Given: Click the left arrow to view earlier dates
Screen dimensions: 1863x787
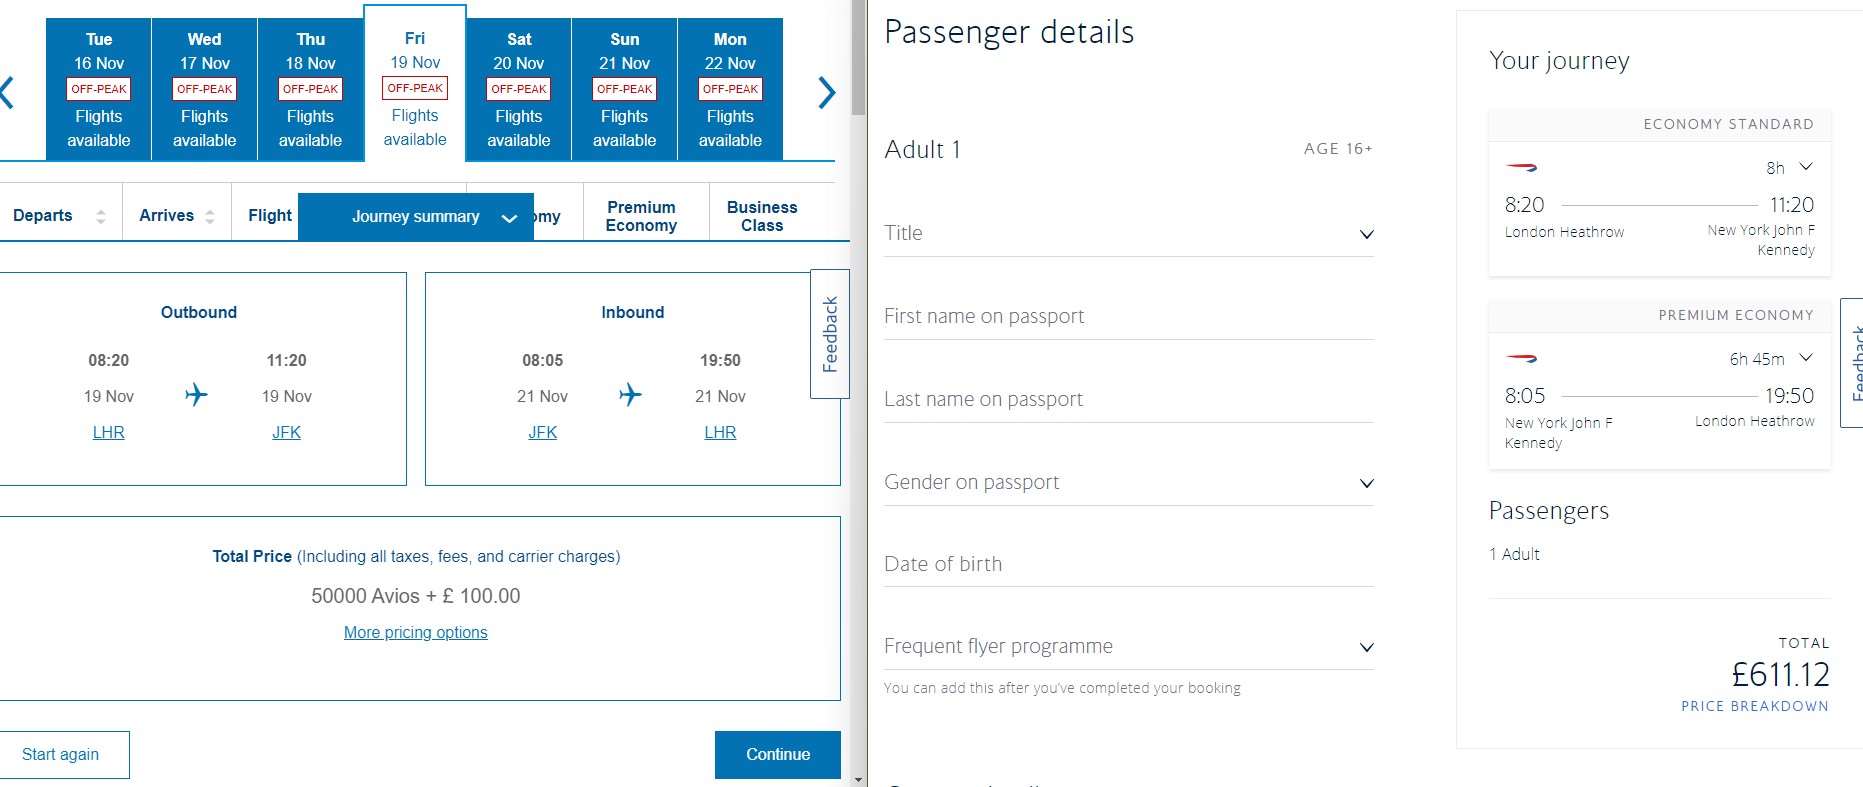Looking at the screenshot, I should click(x=6, y=92).
